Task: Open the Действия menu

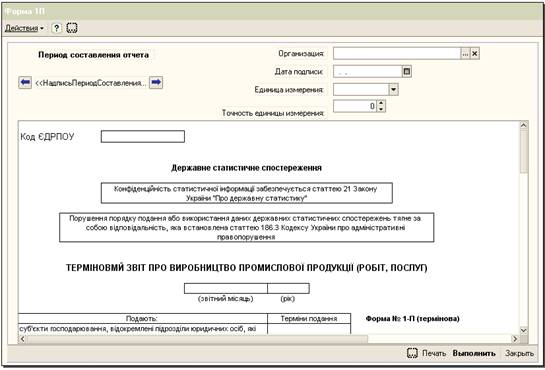Action: [x=24, y=28]
